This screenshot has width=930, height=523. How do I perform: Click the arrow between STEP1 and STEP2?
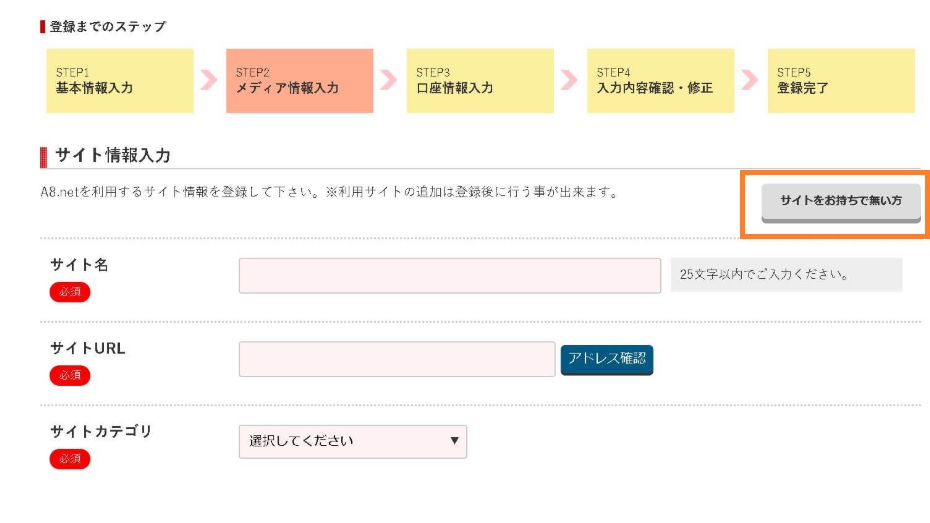tap(209, 81)
